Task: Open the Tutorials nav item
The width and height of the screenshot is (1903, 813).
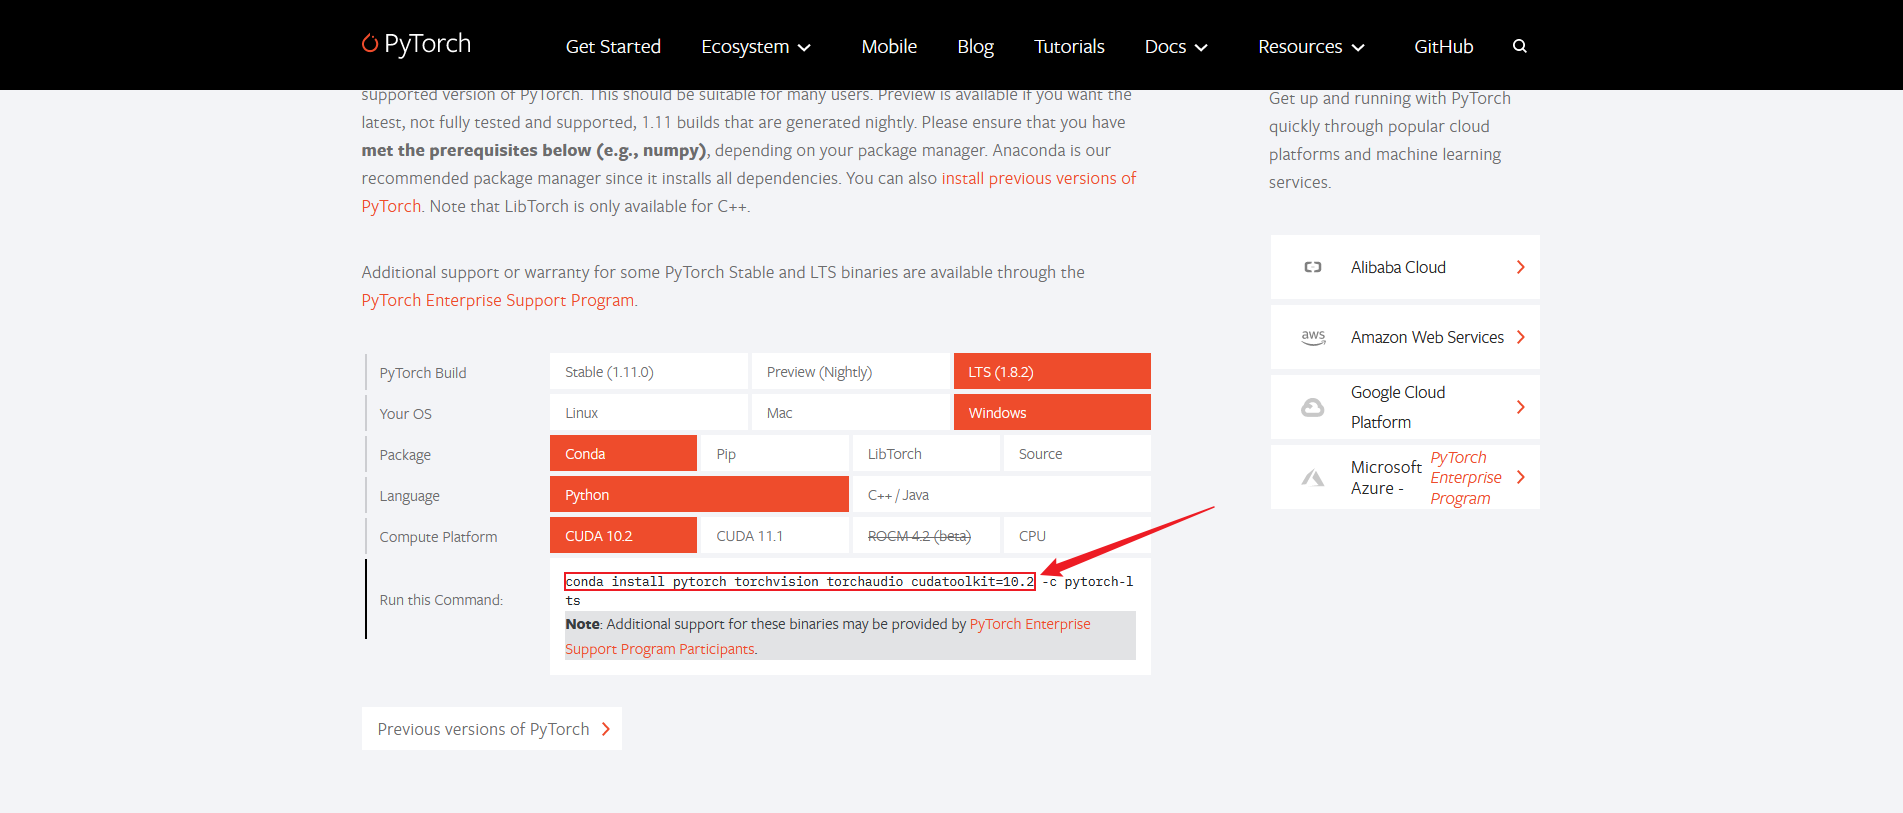Action: [1069, 47]
